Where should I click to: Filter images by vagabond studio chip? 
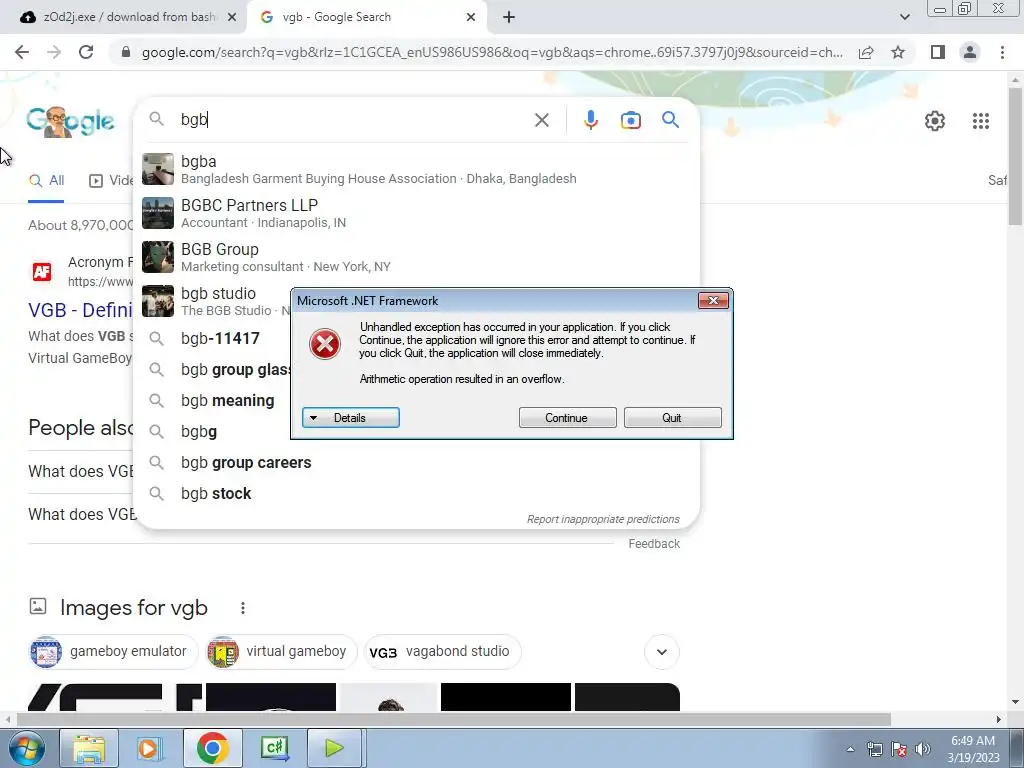[x=443, y=652]
